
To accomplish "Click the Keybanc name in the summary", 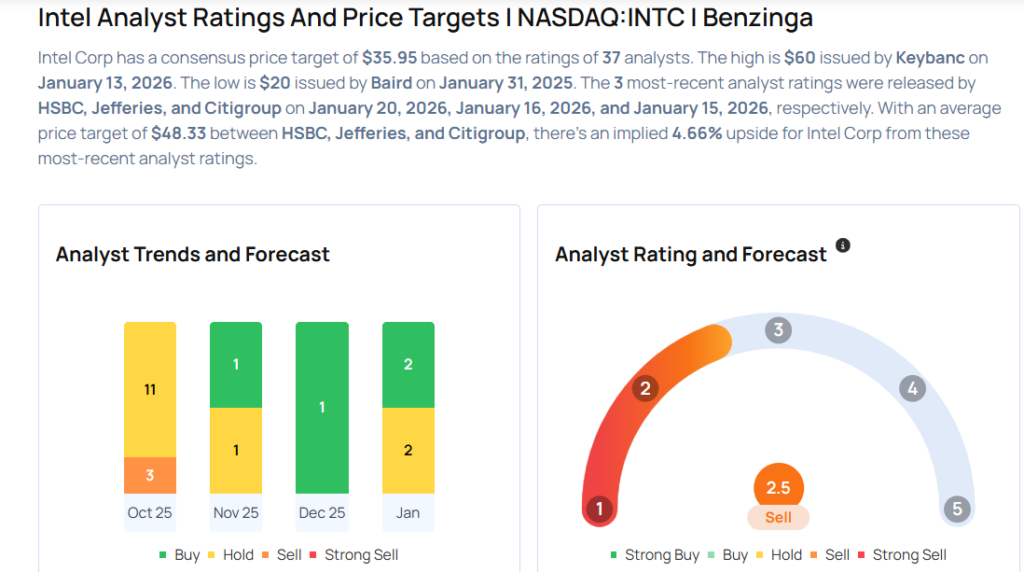I will pos(930,58).
